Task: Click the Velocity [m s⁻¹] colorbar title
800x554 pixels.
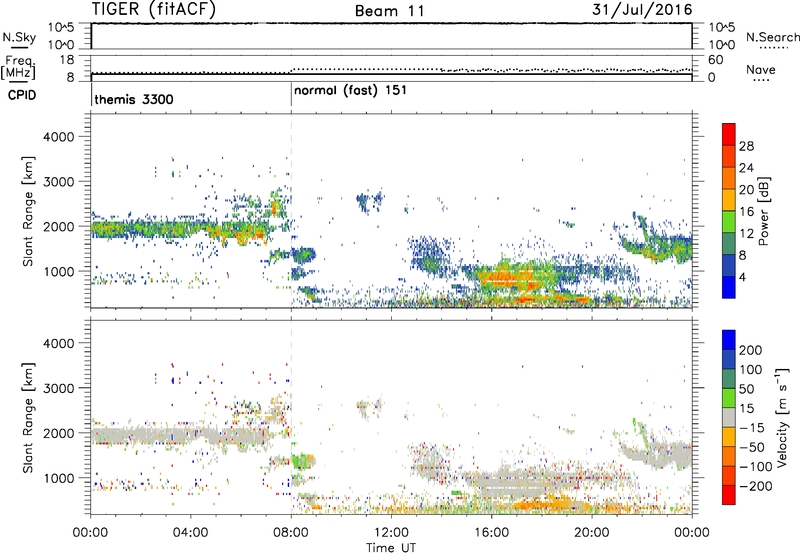Action: tap(782, 417)
